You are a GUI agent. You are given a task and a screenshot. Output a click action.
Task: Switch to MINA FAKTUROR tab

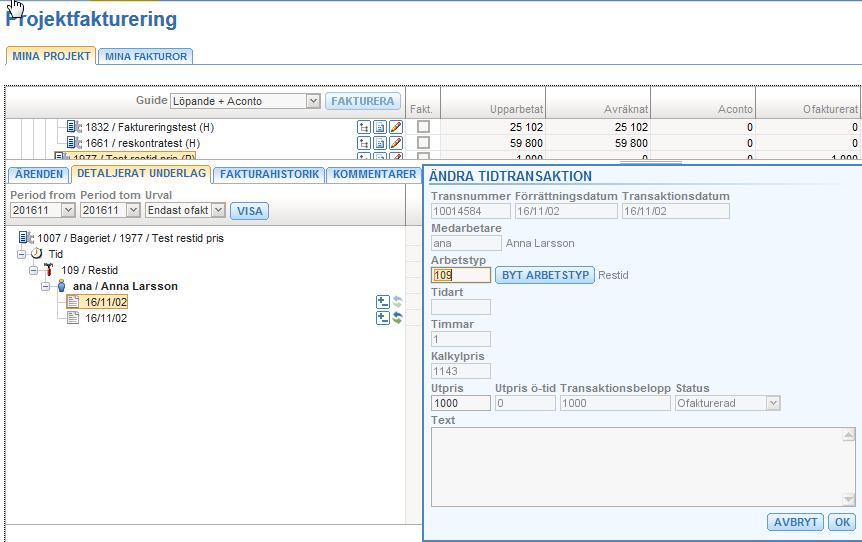tap(146, 56)
